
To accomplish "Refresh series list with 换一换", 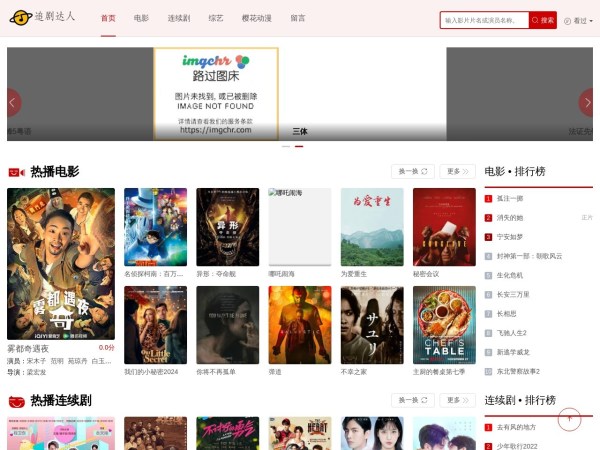I will tap(413, 400).
